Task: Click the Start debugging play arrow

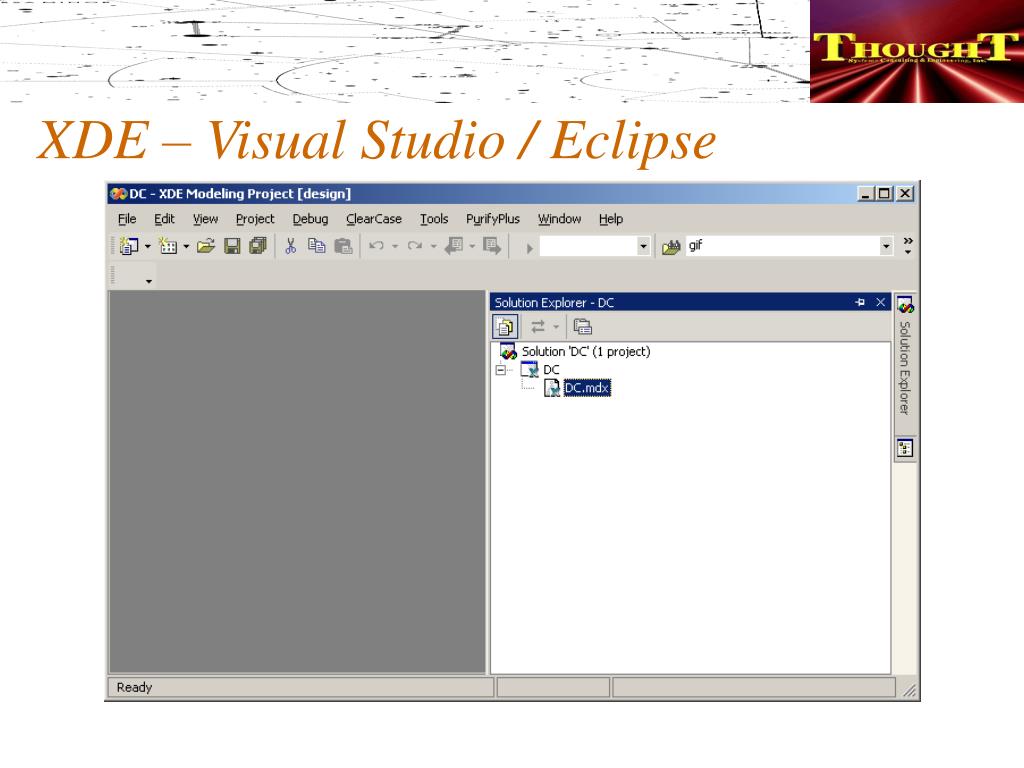Action: coord(530,248)
